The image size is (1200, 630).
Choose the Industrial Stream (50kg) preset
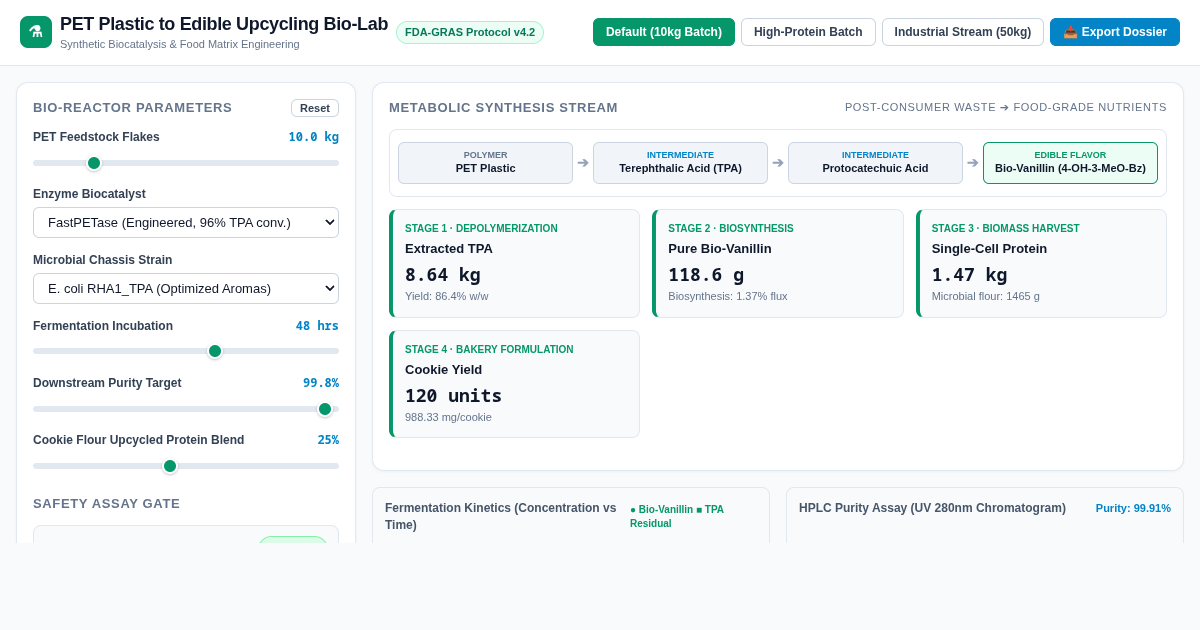coord(963,32)
